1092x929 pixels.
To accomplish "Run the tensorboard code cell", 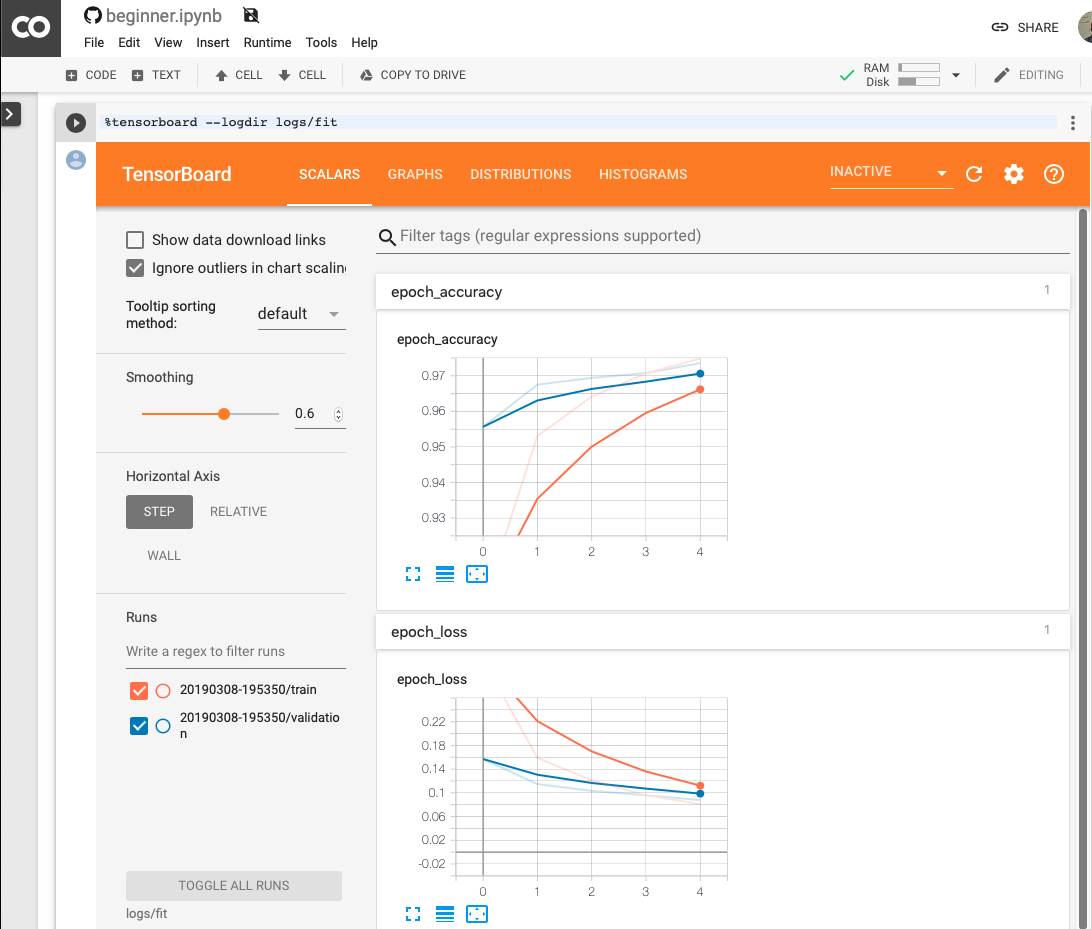I will click(76, 123).
